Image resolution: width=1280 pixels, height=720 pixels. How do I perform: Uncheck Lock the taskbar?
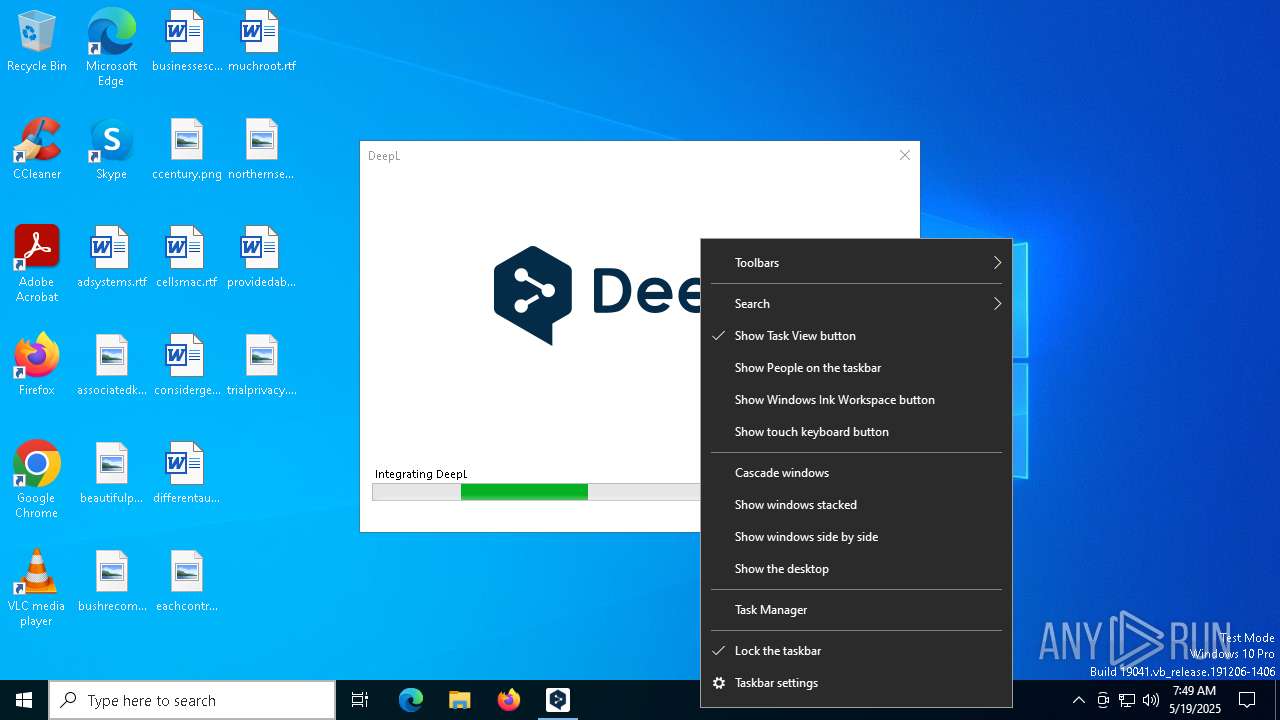point(856,651)
